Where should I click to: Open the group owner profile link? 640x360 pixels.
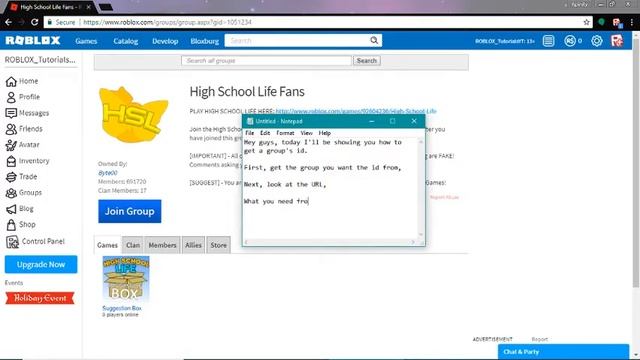[x=108, y=173]
